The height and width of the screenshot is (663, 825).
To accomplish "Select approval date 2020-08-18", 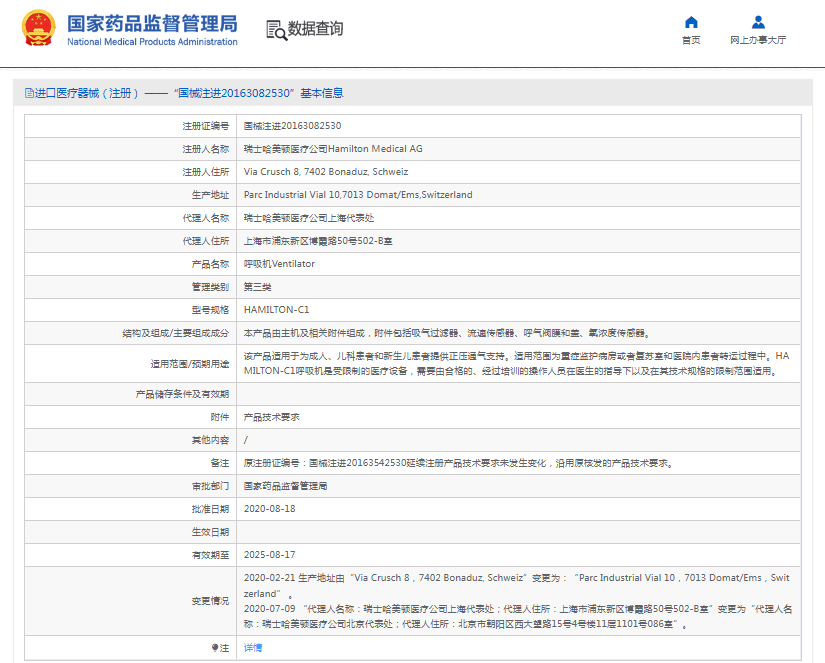I will tap(269, 509).
